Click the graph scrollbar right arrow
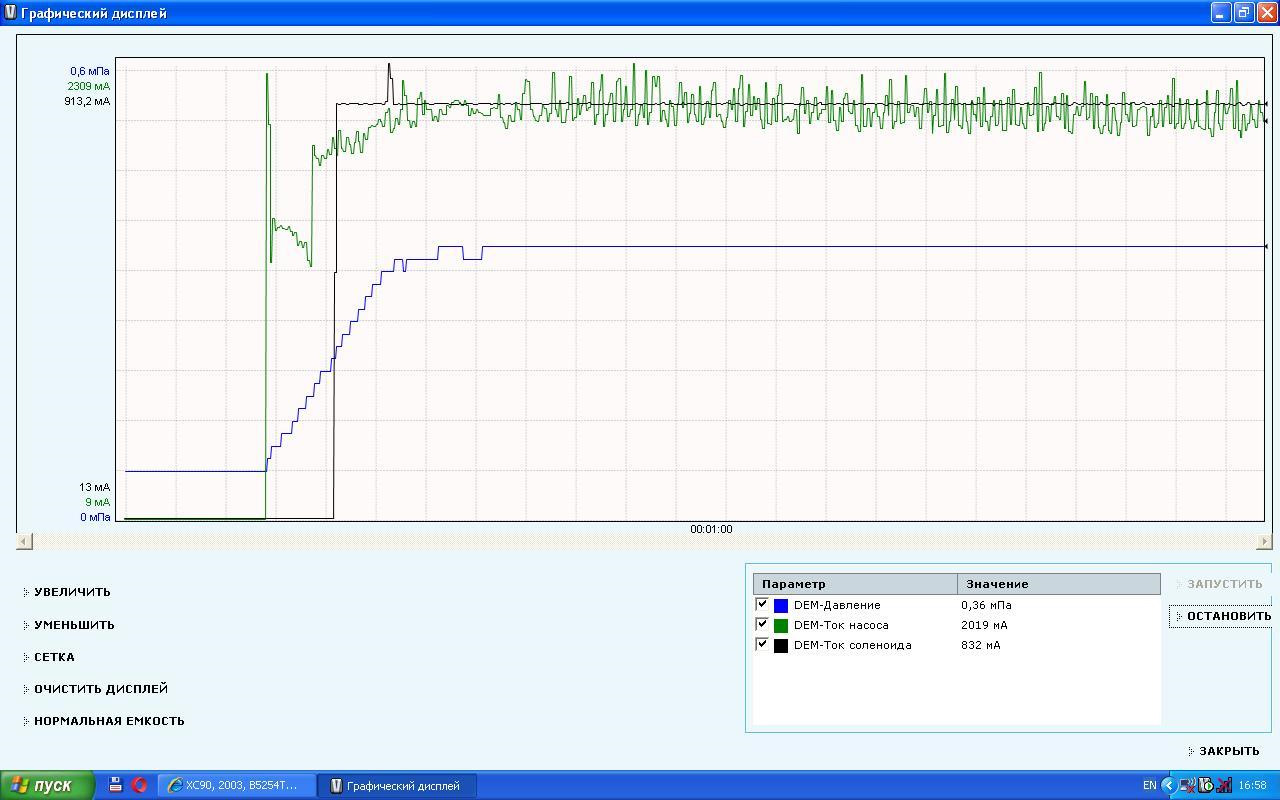 1264,541
